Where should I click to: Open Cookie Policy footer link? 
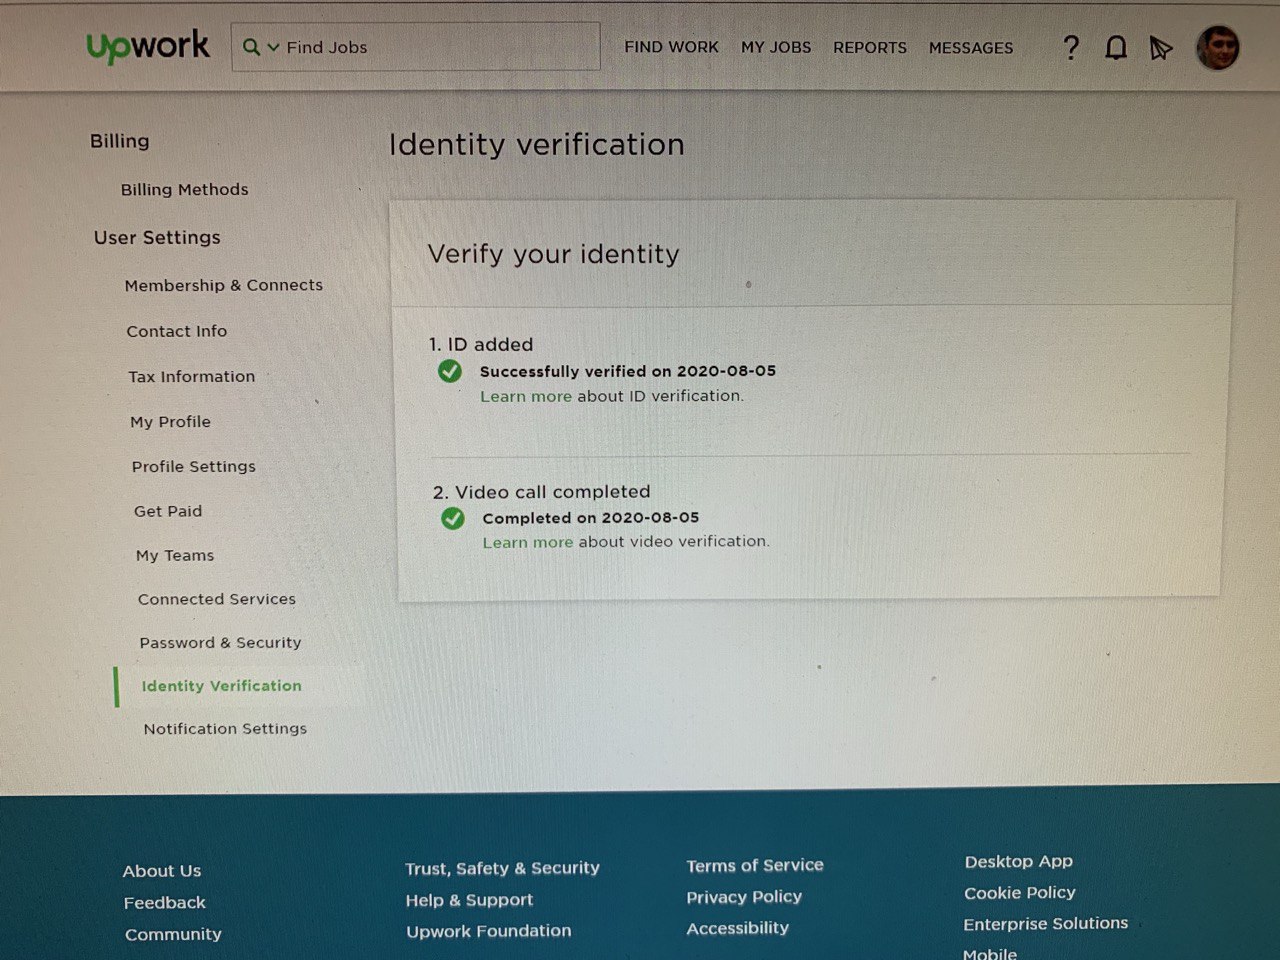point(1019,892)
